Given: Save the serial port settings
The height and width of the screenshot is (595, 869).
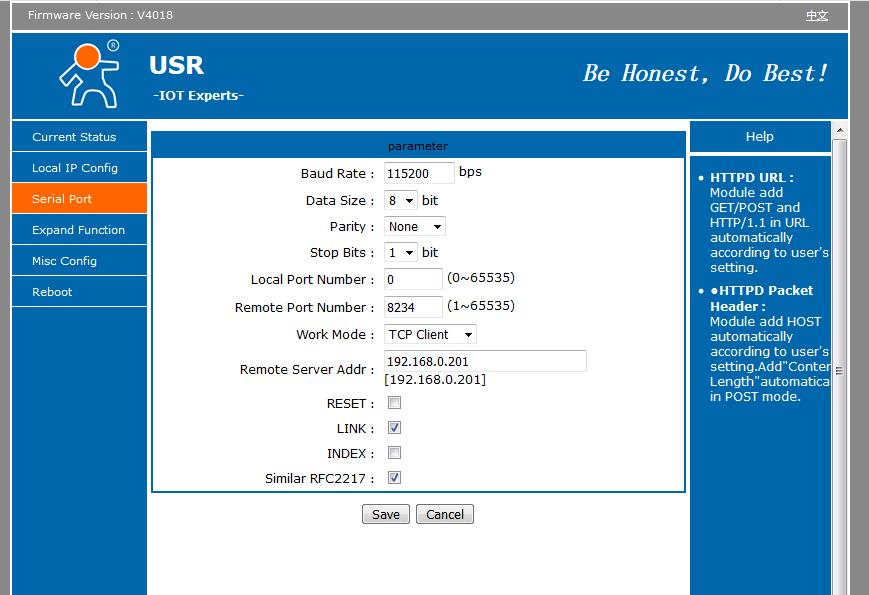Looking at the screenshot, I should [x=385, y=513].
